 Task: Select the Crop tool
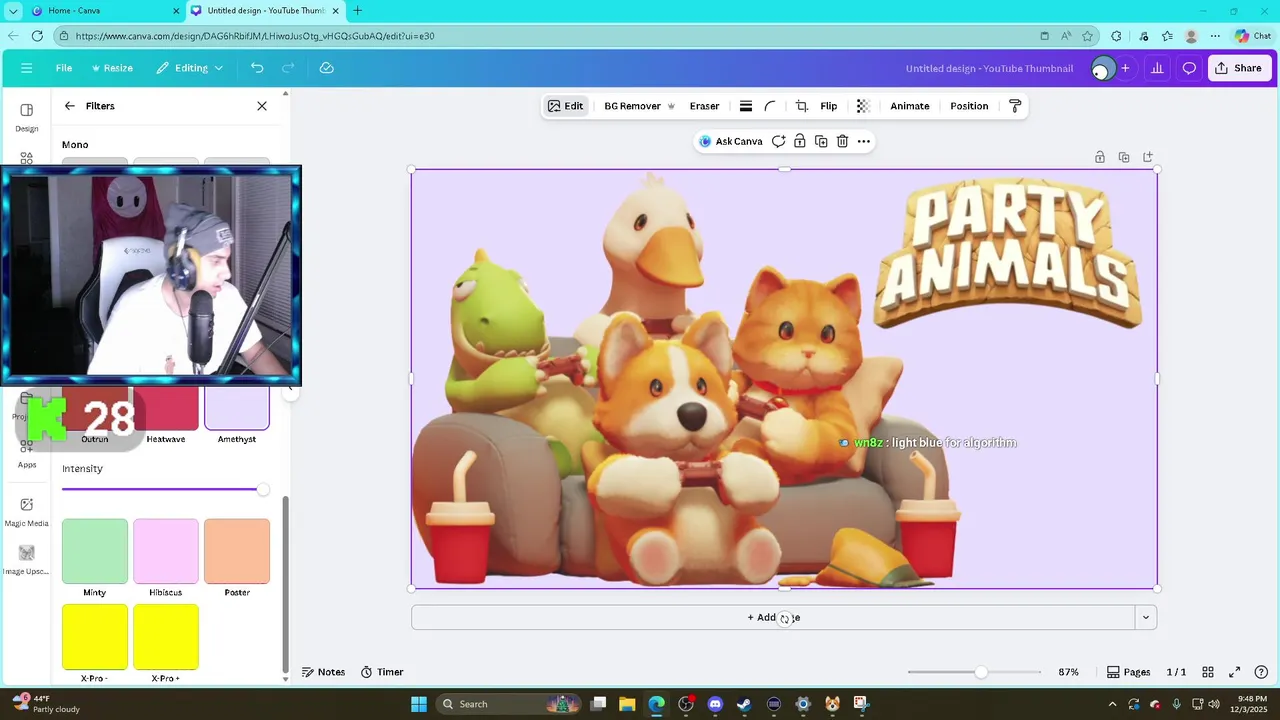802,106
